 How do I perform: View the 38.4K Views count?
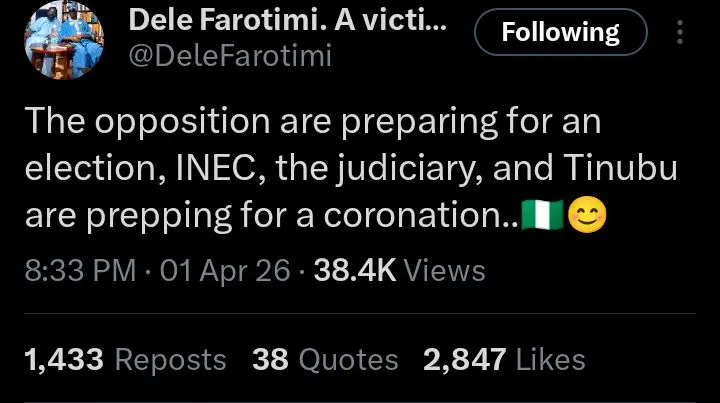[400, 270]
